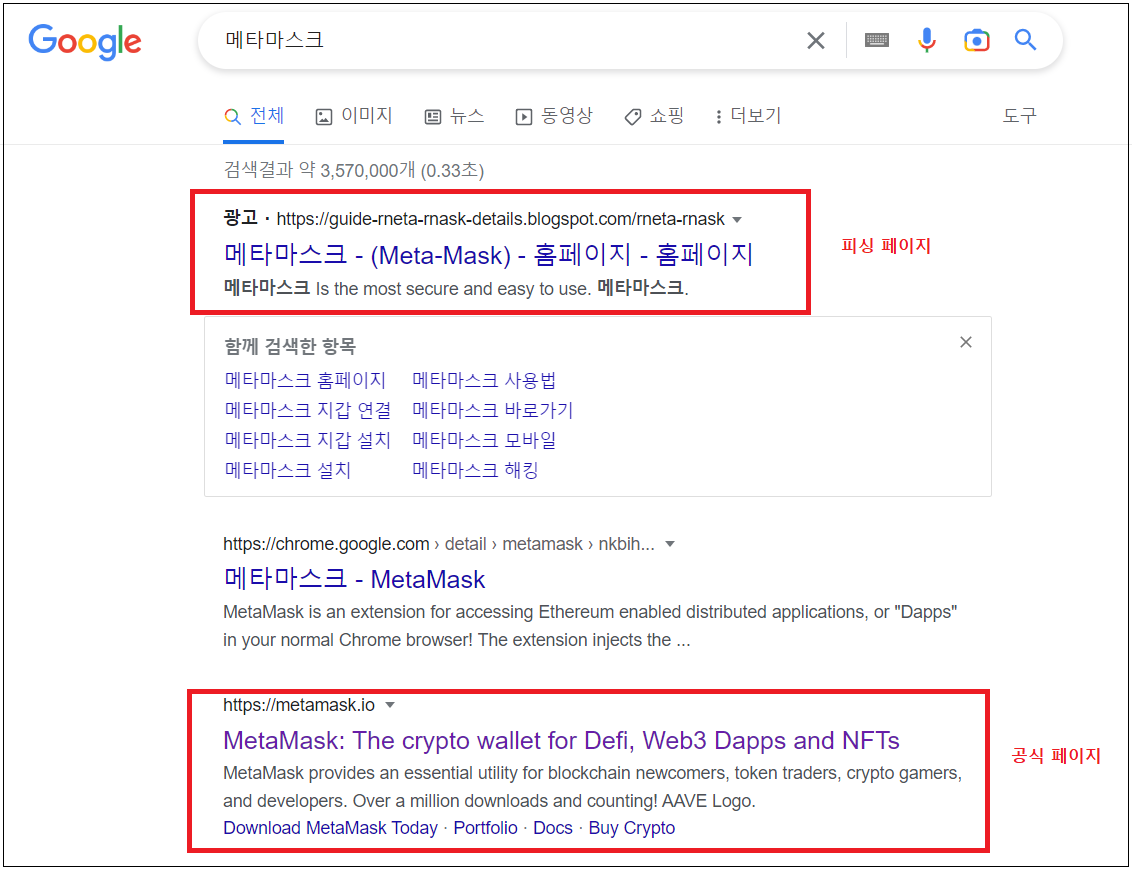
Task: Switch to the 동영상 tab
Action: 554,115
